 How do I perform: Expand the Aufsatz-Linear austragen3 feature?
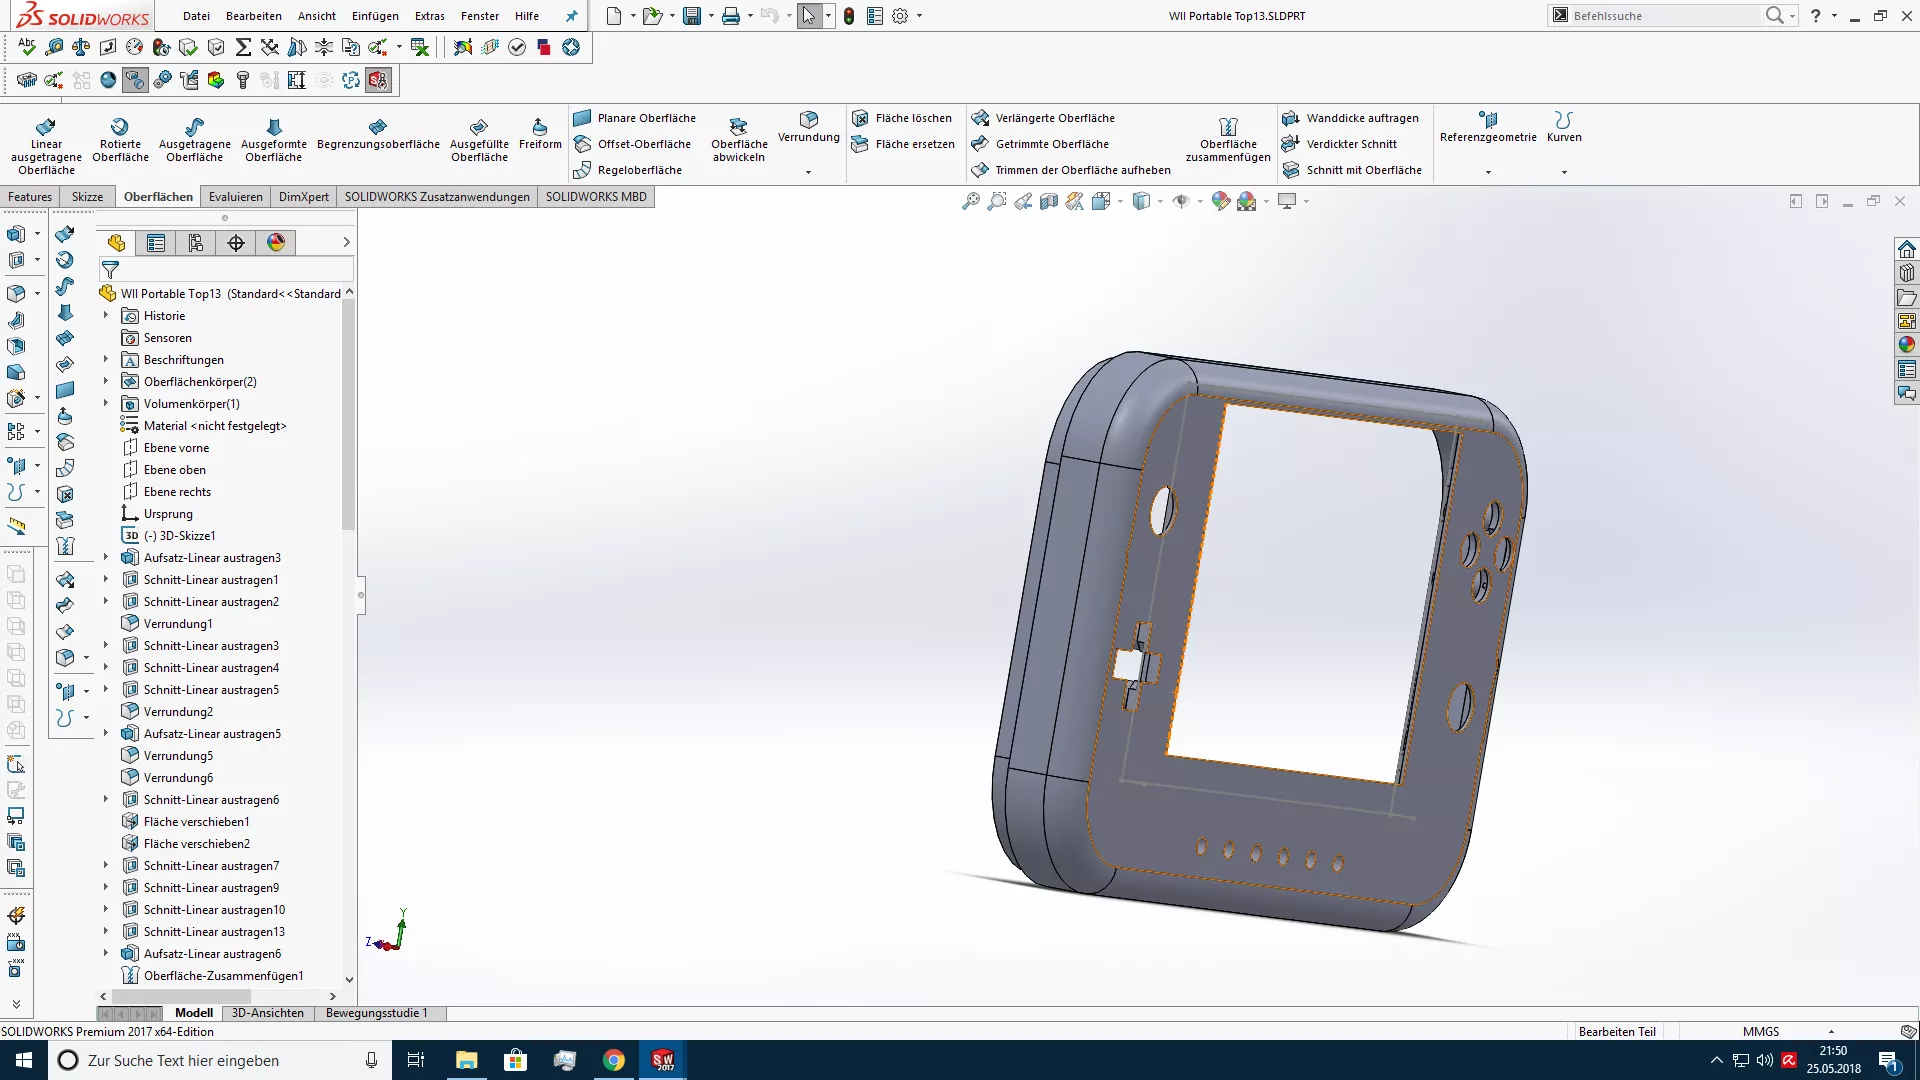(106, 557)
